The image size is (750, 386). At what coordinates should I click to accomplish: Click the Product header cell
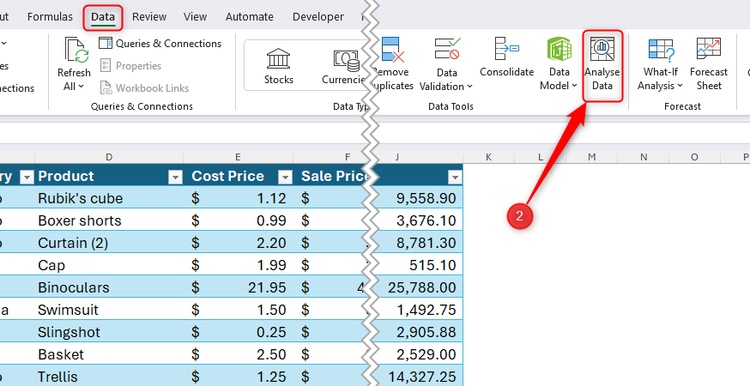coord(109,176)
